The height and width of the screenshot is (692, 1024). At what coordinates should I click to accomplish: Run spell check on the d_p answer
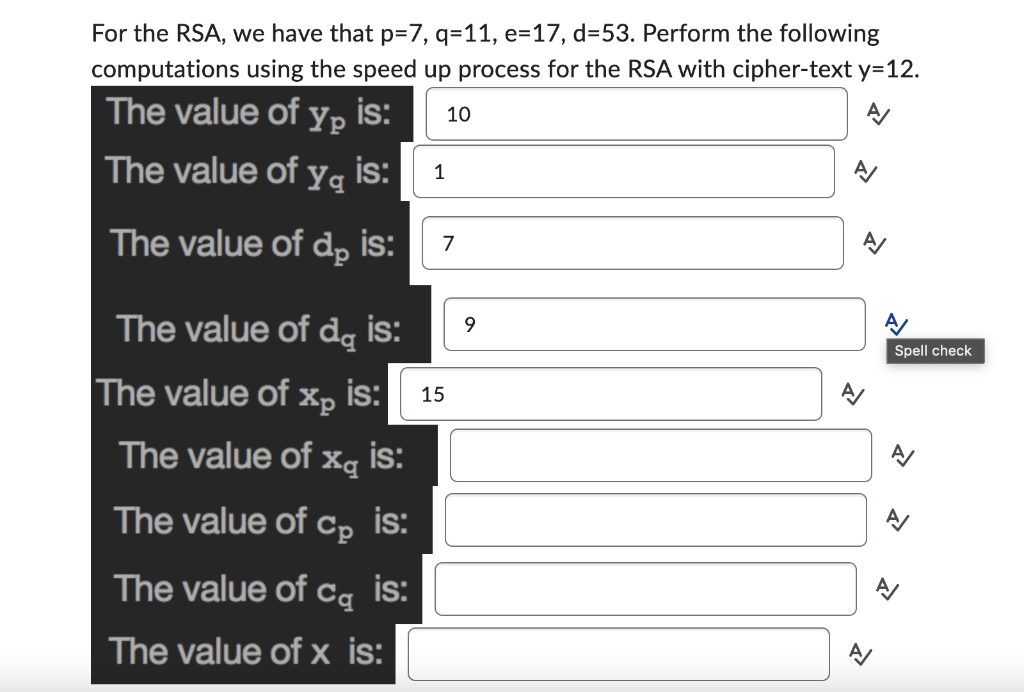point(873,242)
